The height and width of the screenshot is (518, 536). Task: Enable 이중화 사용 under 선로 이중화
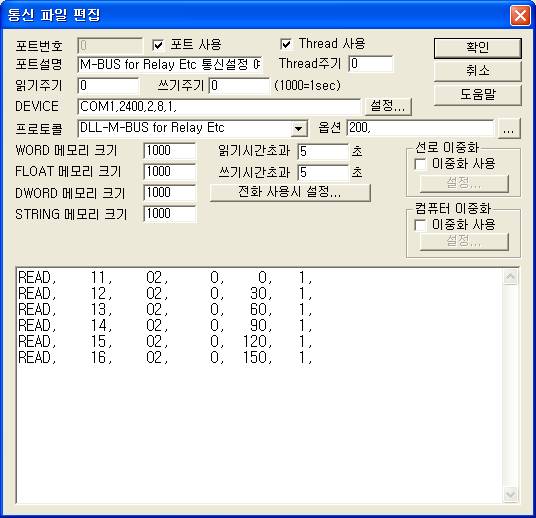(x=420, y=164)
